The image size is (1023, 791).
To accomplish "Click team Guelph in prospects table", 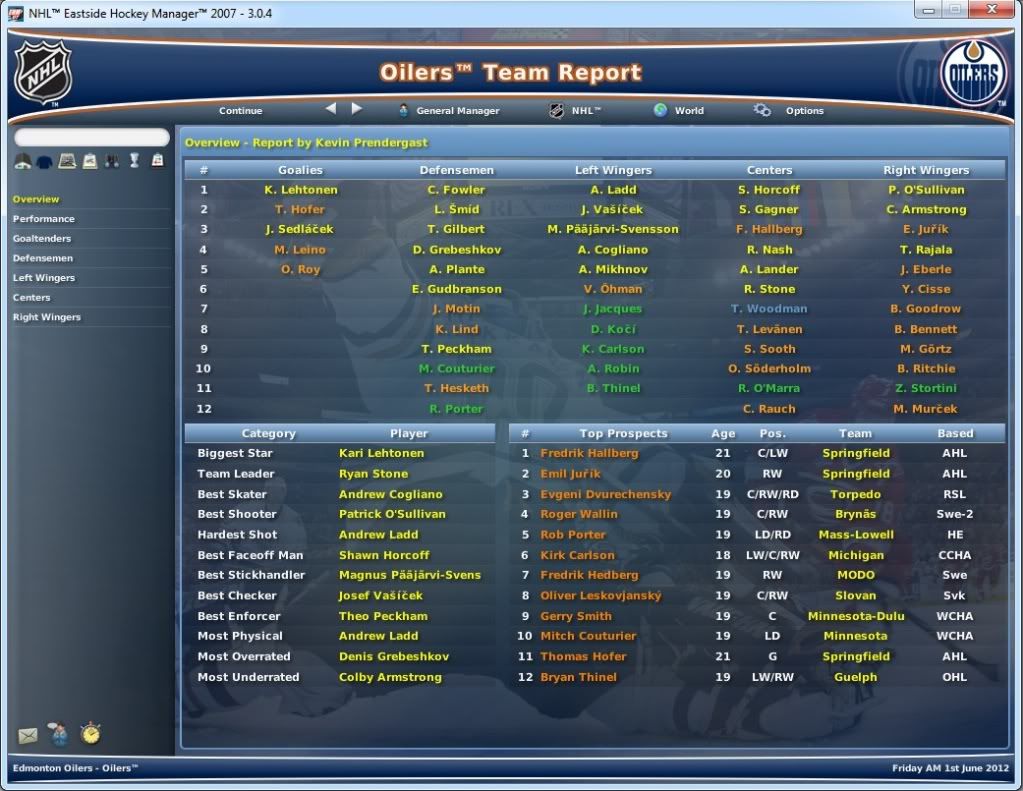I will 855,677.
